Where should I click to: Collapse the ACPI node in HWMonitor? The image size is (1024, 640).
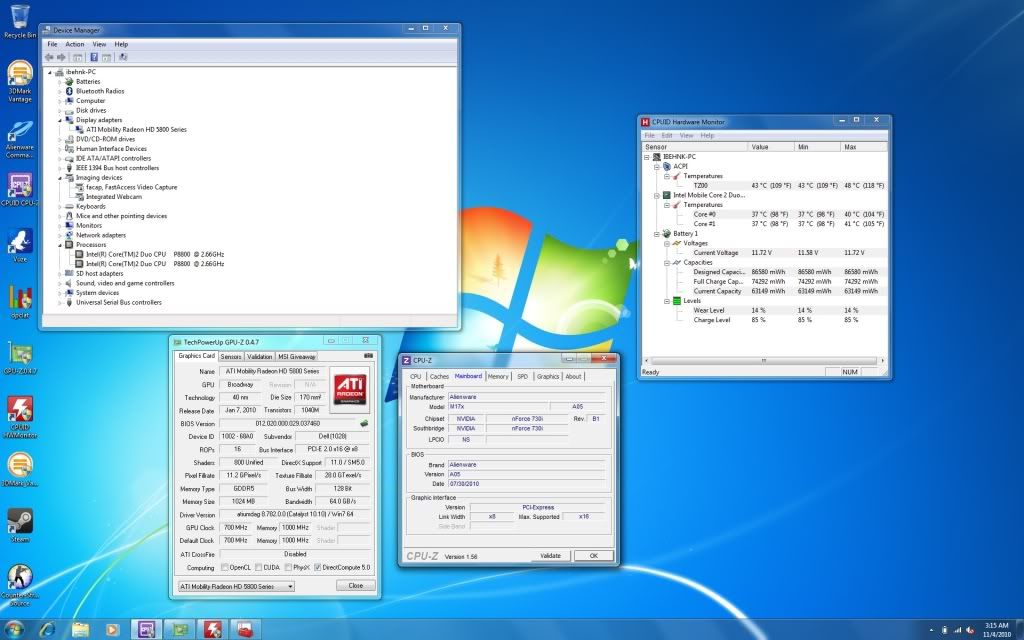click(x=657, y=167)
